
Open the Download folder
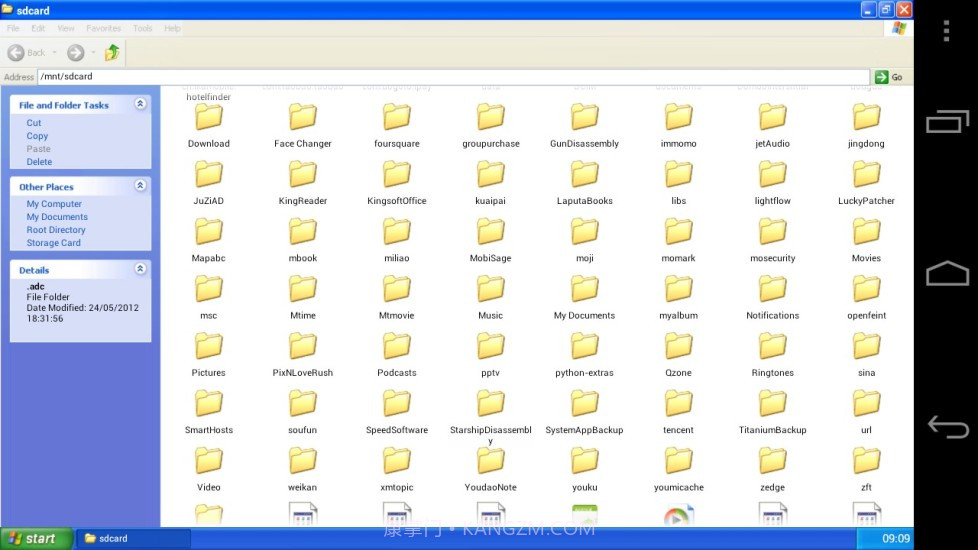tap(208, 118)
